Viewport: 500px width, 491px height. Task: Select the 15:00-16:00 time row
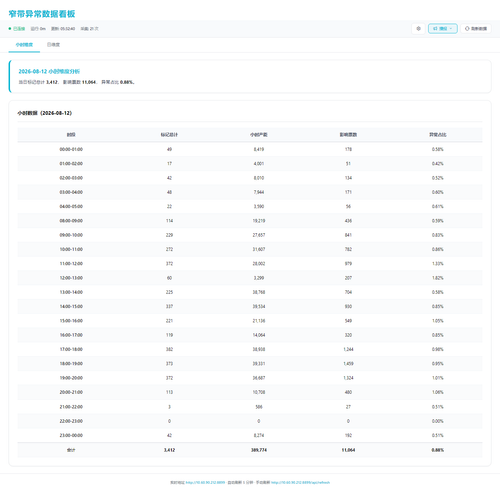tap(250, 321)
